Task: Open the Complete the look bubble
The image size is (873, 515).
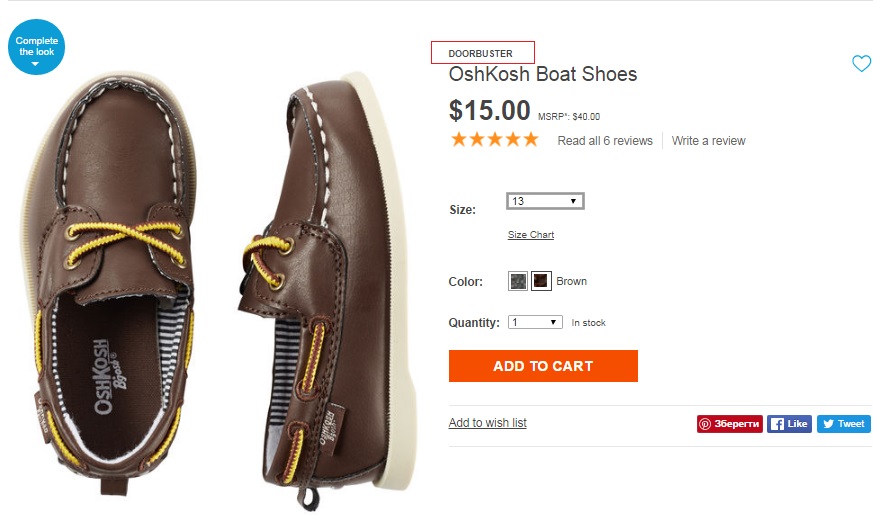Action: (x=37, y=47)
